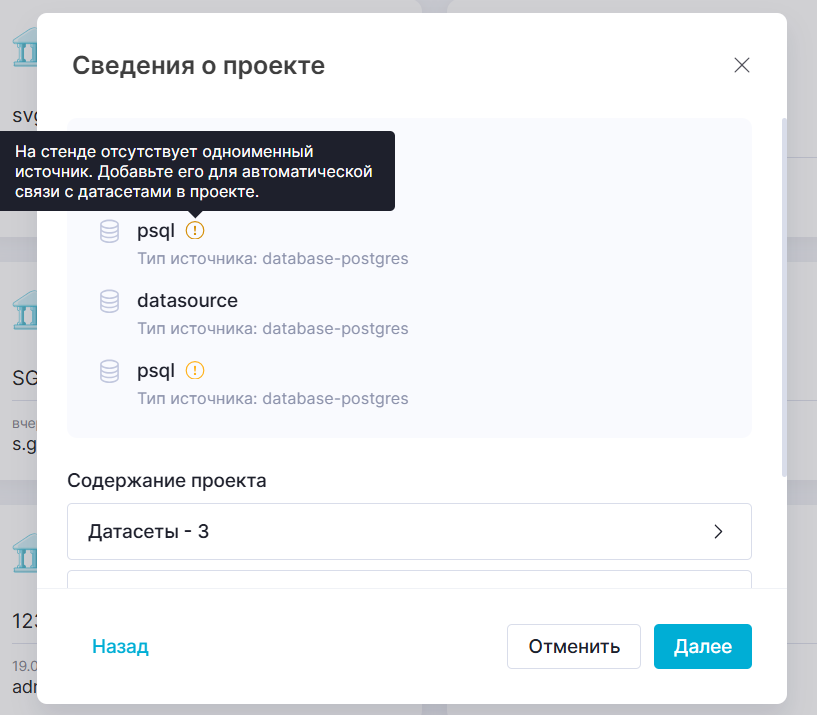This screenshot has width=817, height=715.
Task: Click the Содержание проекта heading
Action: tap(167, 480)
